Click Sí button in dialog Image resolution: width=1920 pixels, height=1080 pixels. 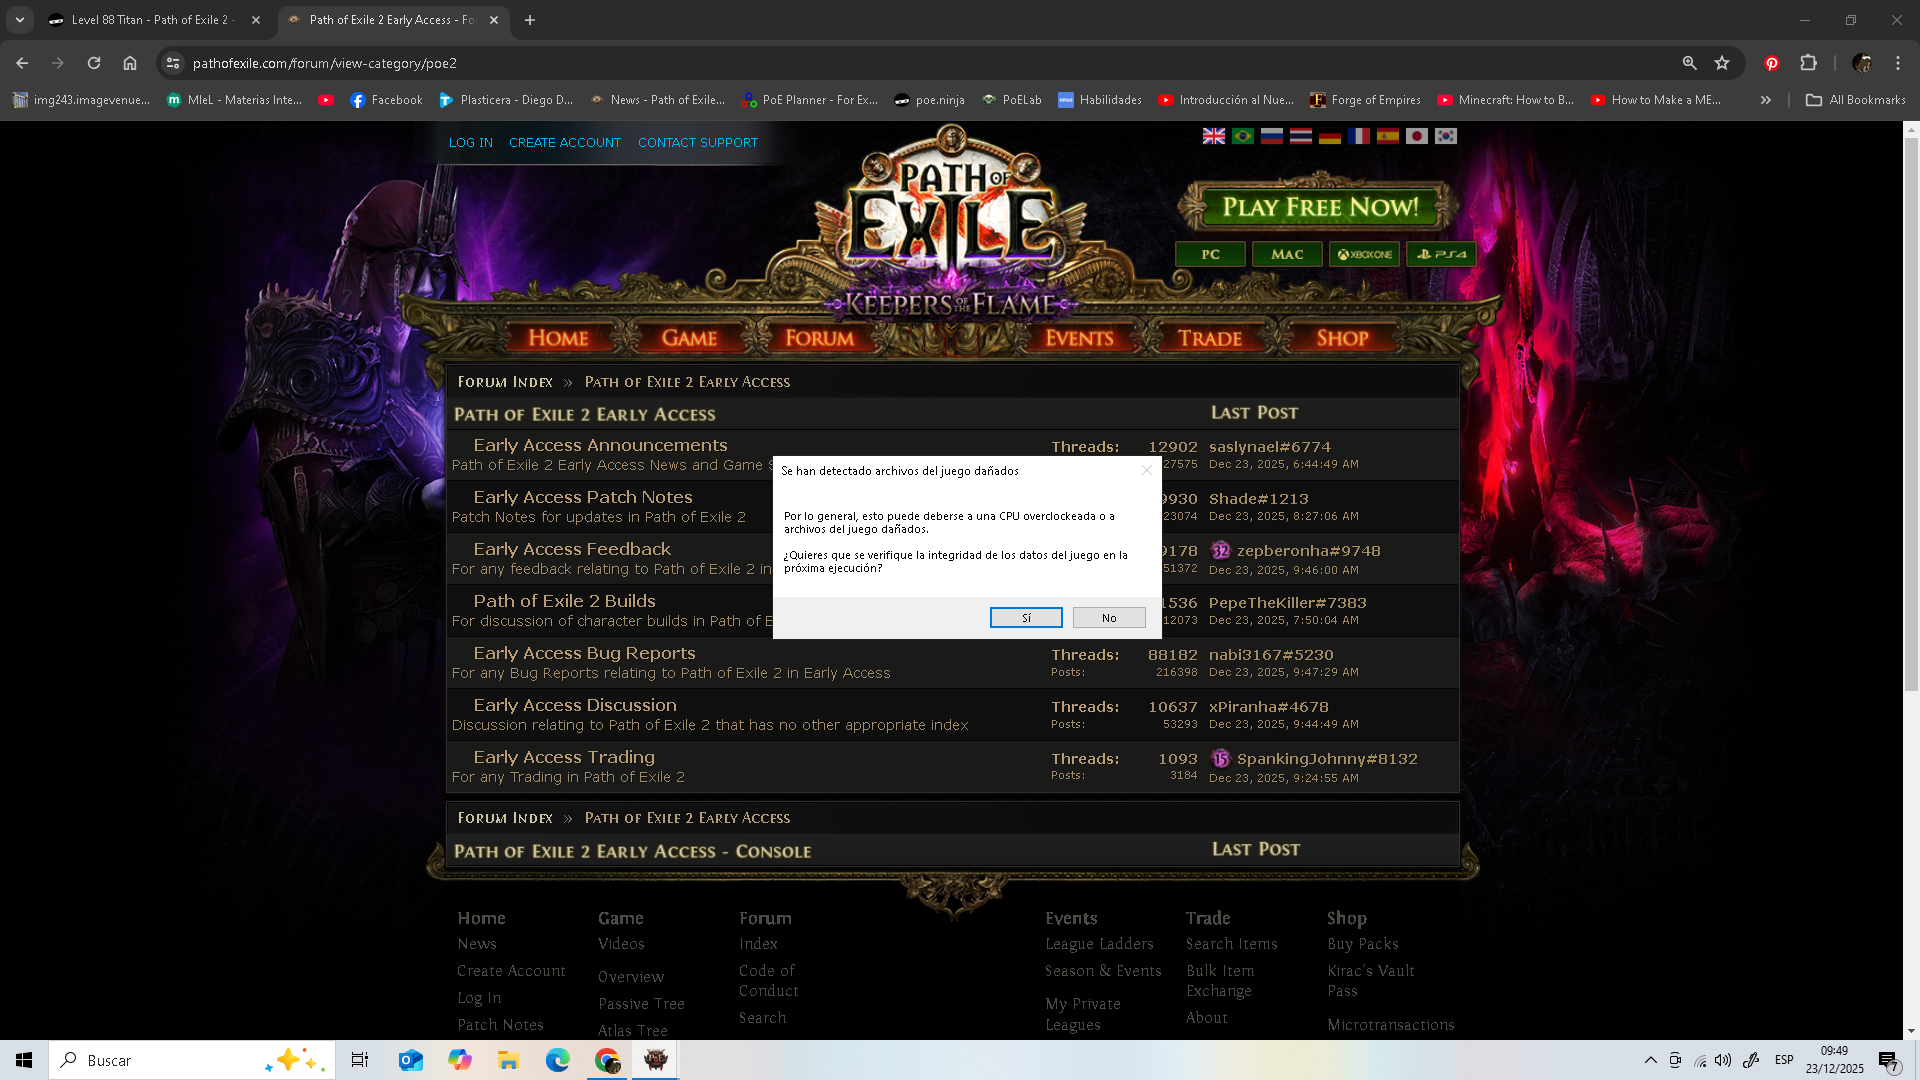[1026, 618]
